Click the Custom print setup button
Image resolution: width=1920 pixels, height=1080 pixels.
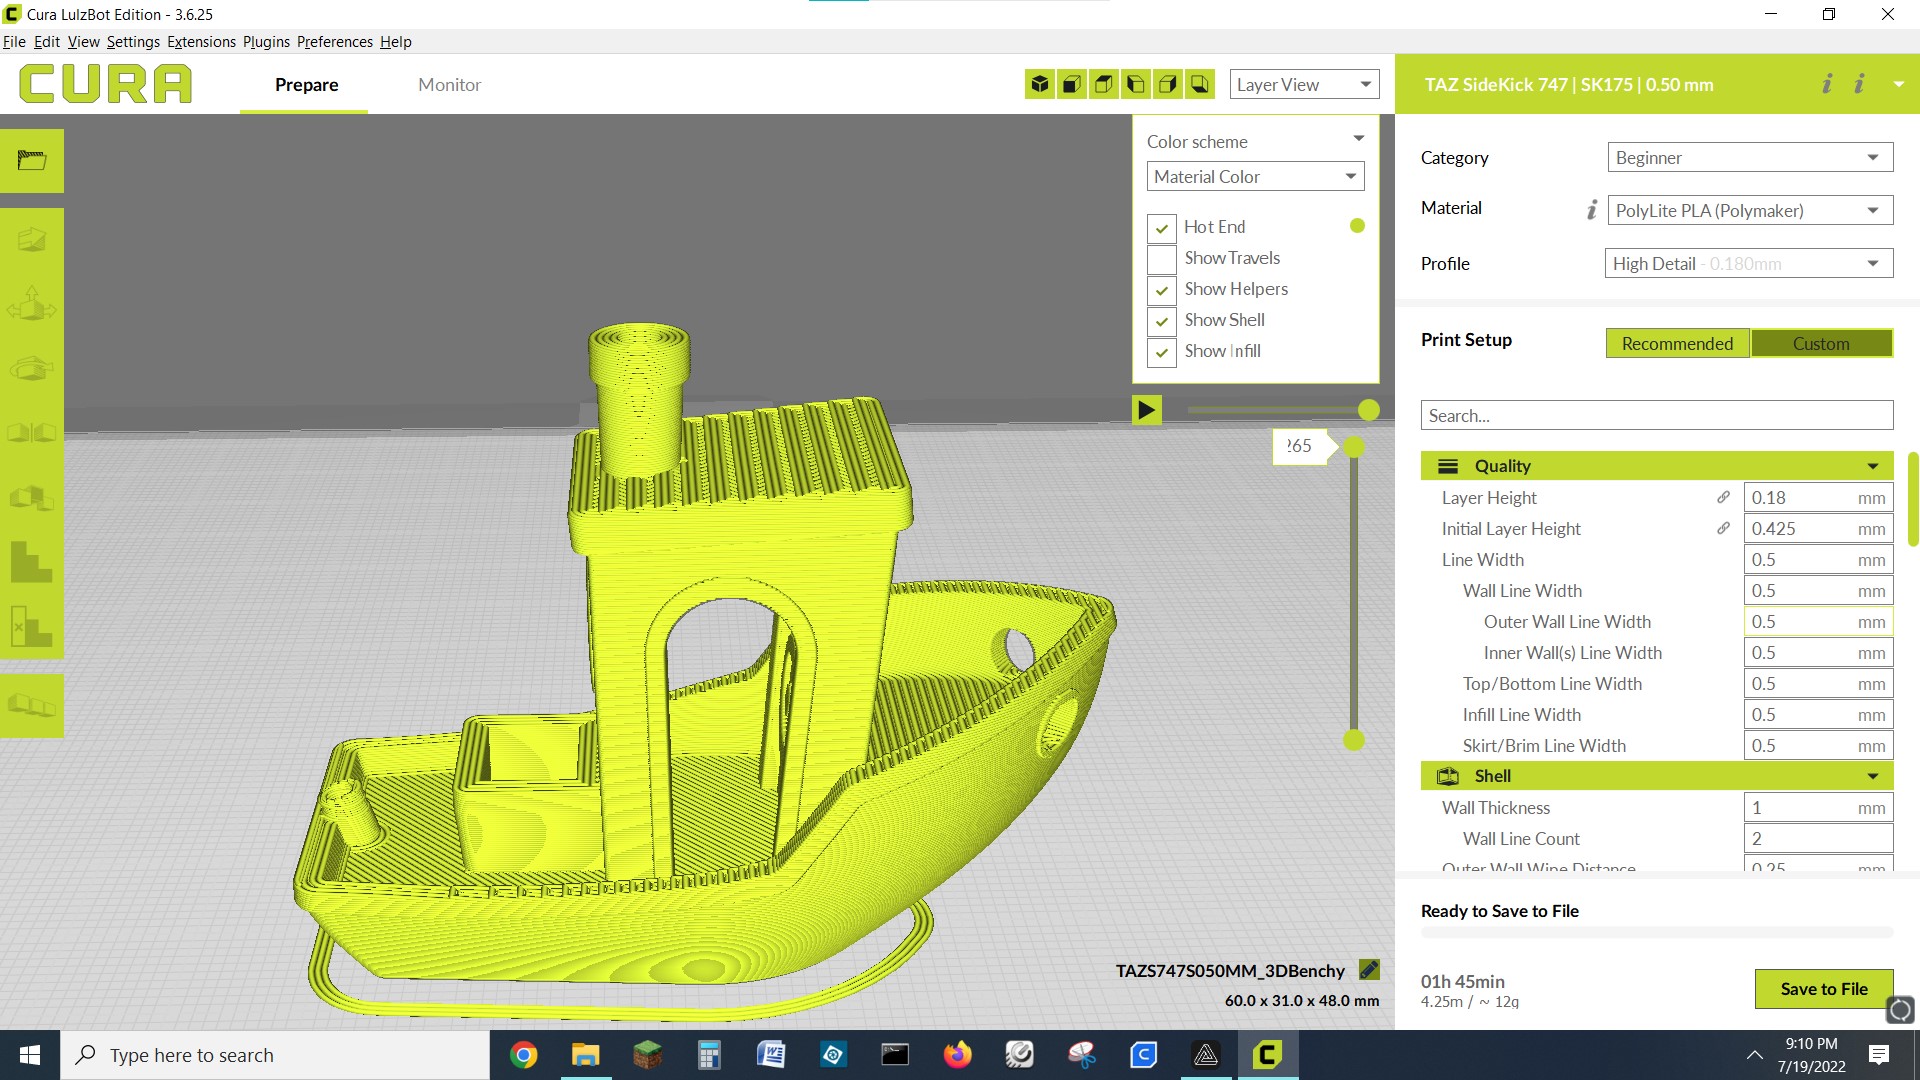(x=1821, y=343)
